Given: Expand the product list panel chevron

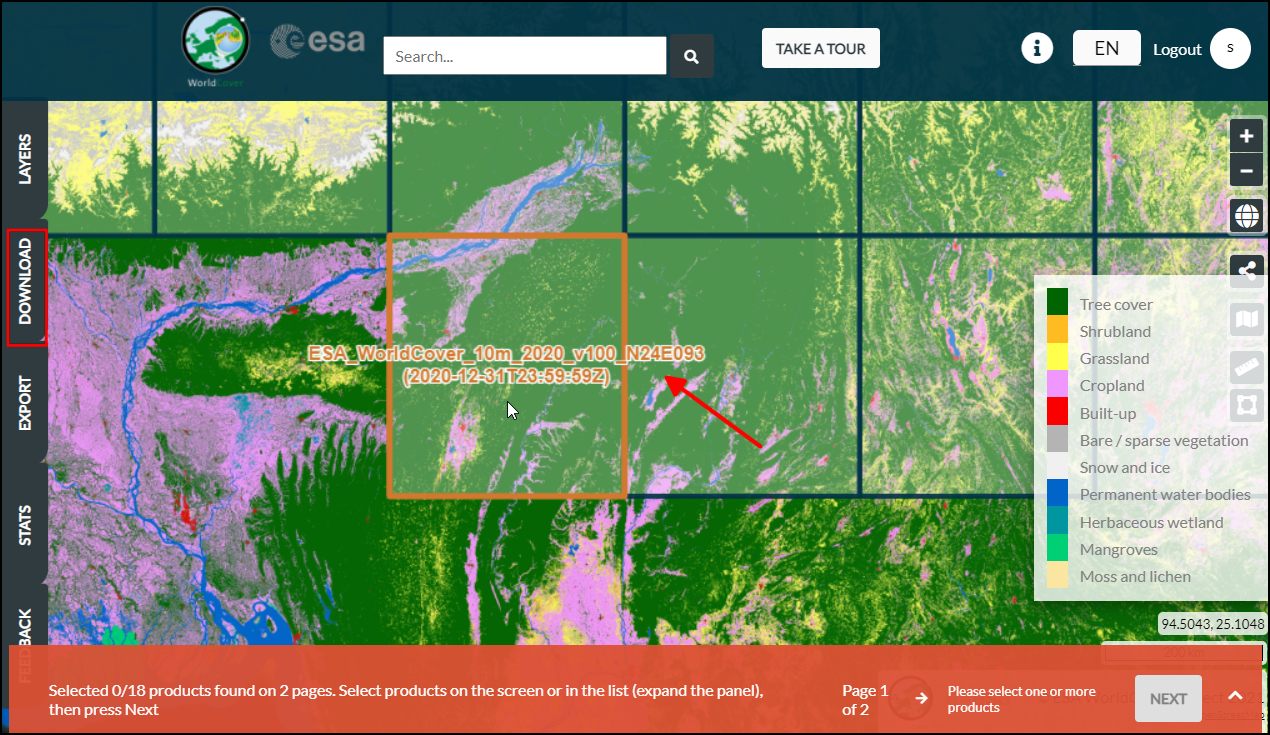Looking at the screenshot, I should click(x=1235, y=697).
